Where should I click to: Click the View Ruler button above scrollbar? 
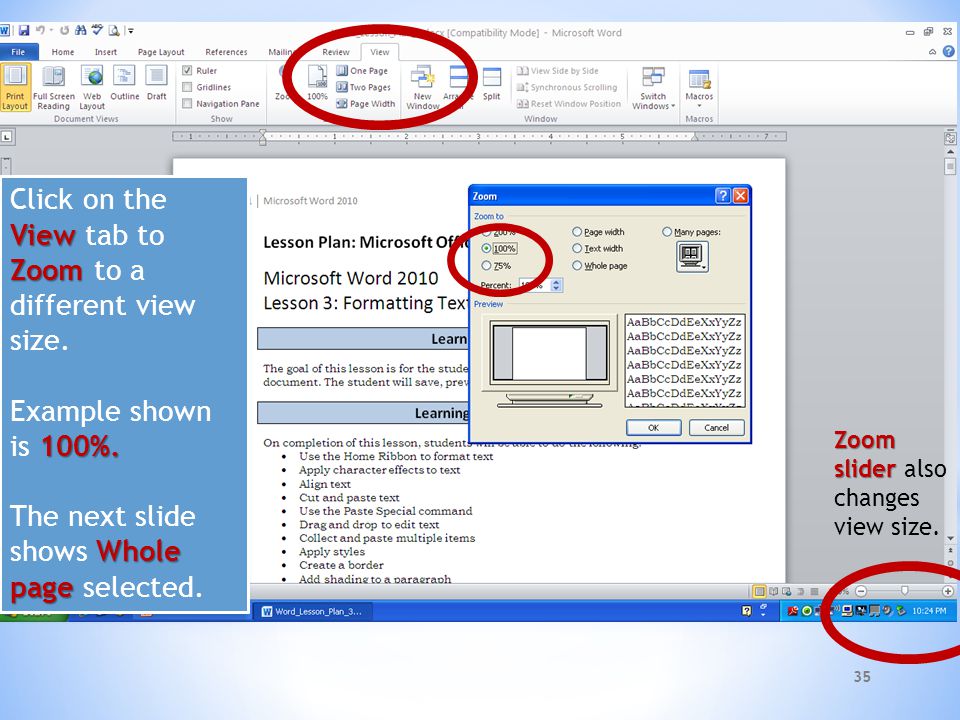tap(950, 138)
